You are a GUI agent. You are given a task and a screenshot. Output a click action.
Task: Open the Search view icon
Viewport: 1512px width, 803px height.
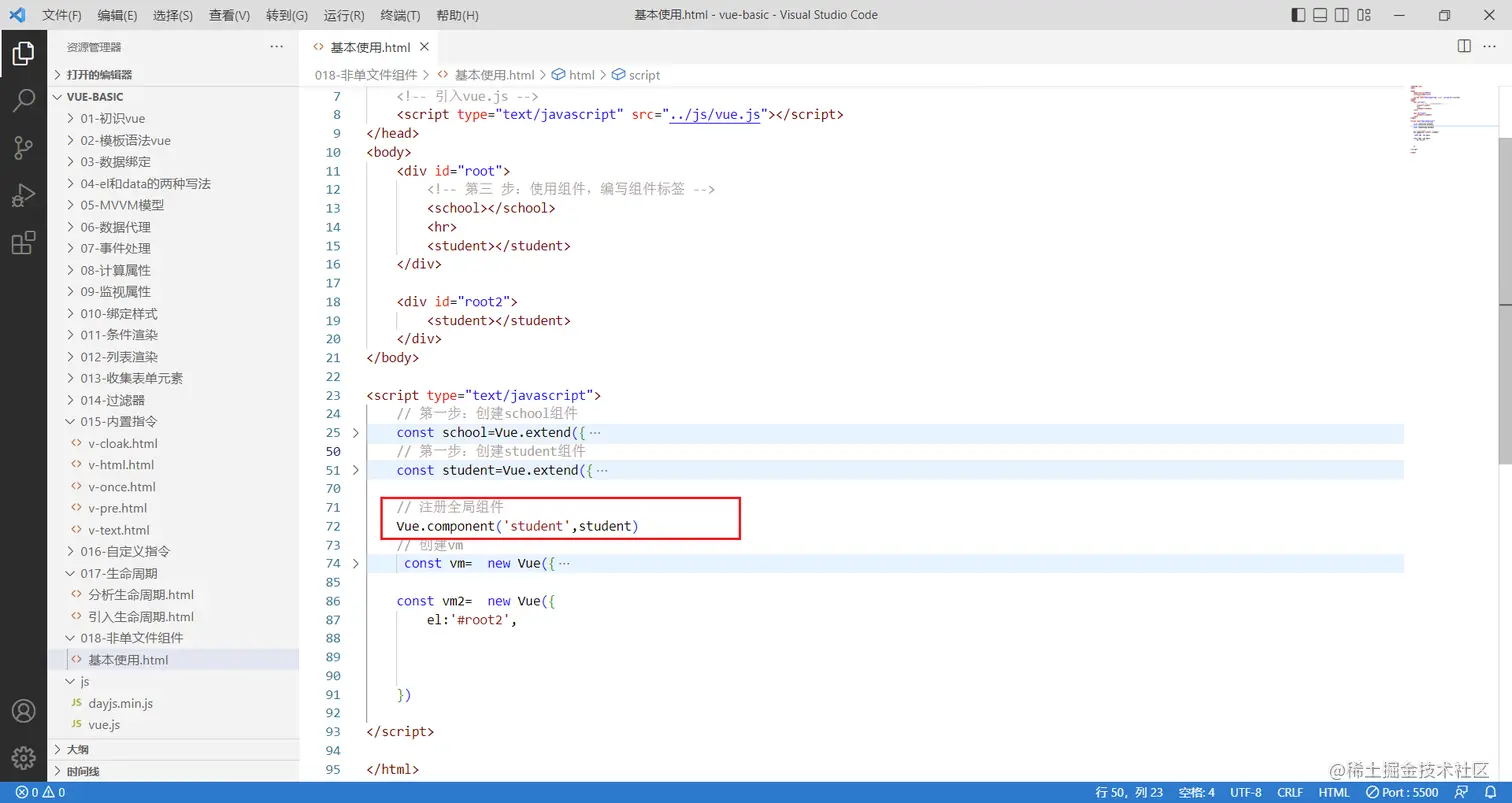(23, 101)
